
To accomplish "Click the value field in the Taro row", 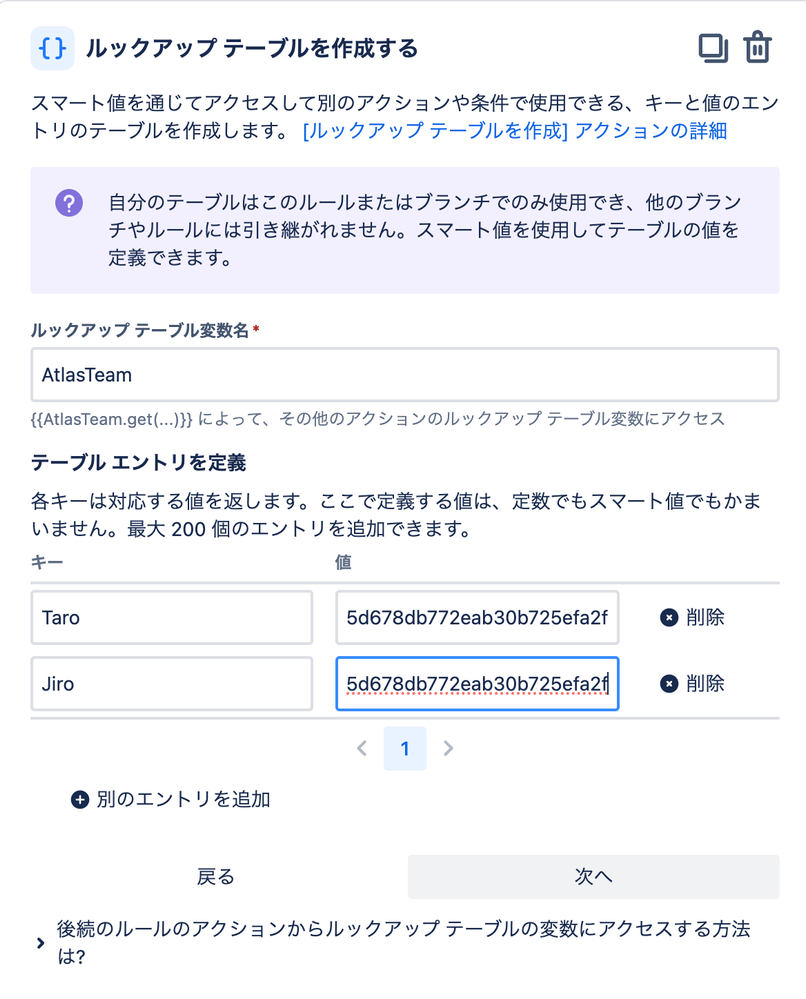I will pyautogui.click(x=477, y=617).
